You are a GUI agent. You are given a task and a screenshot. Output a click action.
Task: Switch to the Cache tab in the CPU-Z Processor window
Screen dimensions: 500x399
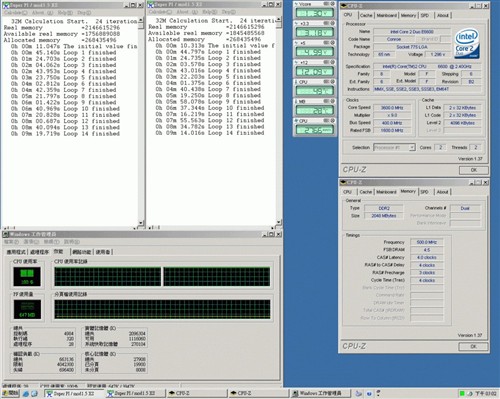click(x=366, y=16)
